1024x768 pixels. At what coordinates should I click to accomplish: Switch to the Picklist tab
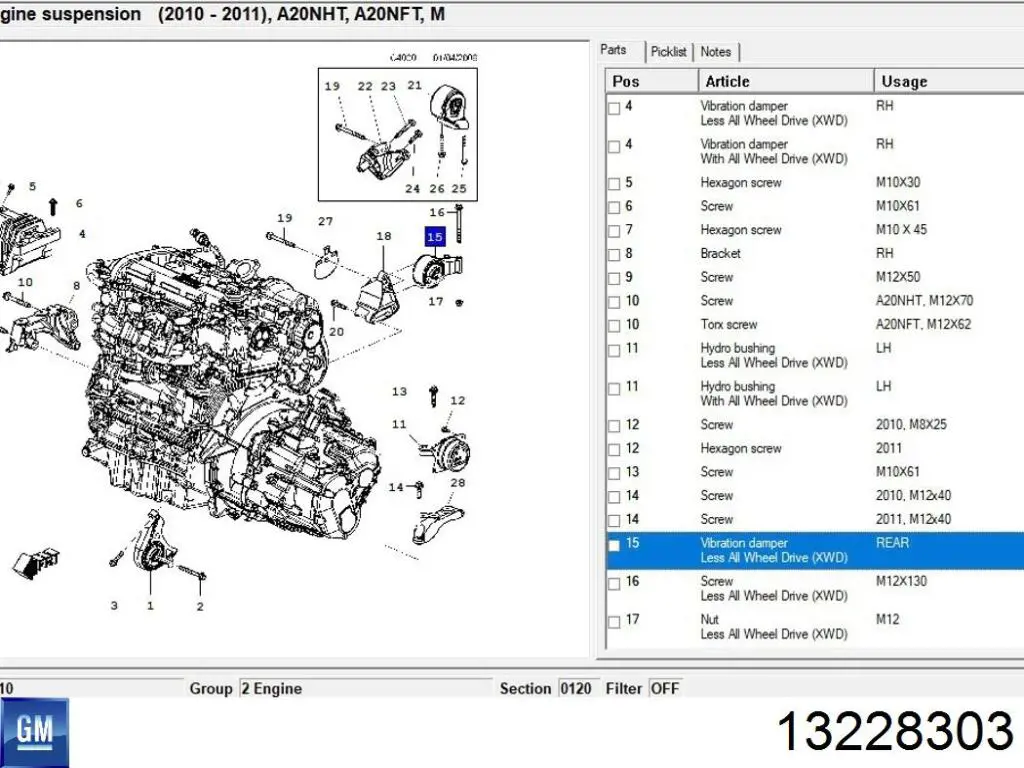[x=668, y=52]
